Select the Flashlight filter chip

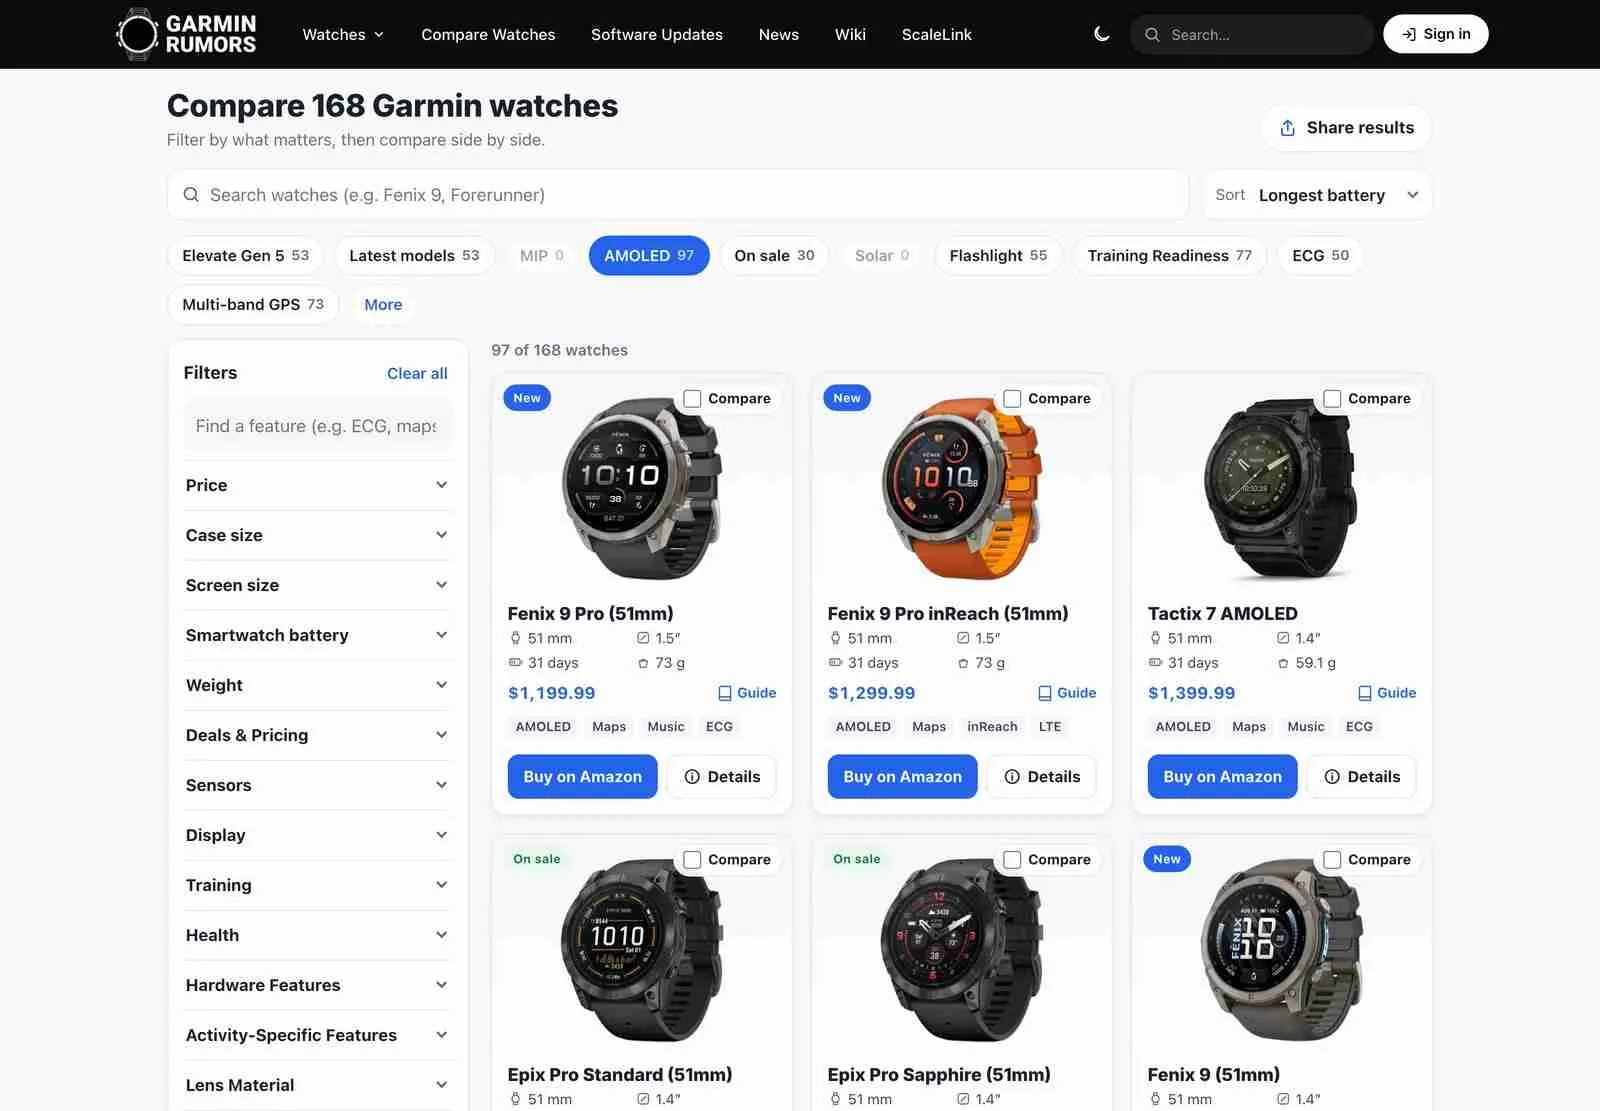[998, 255]
